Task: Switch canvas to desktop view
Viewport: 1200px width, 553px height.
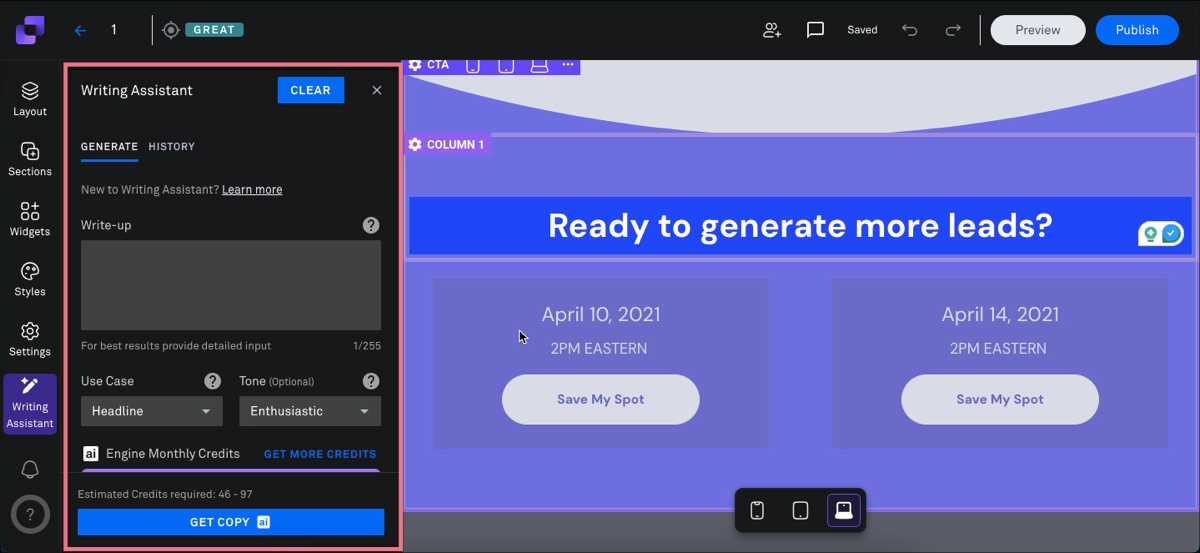Action: 844,510
